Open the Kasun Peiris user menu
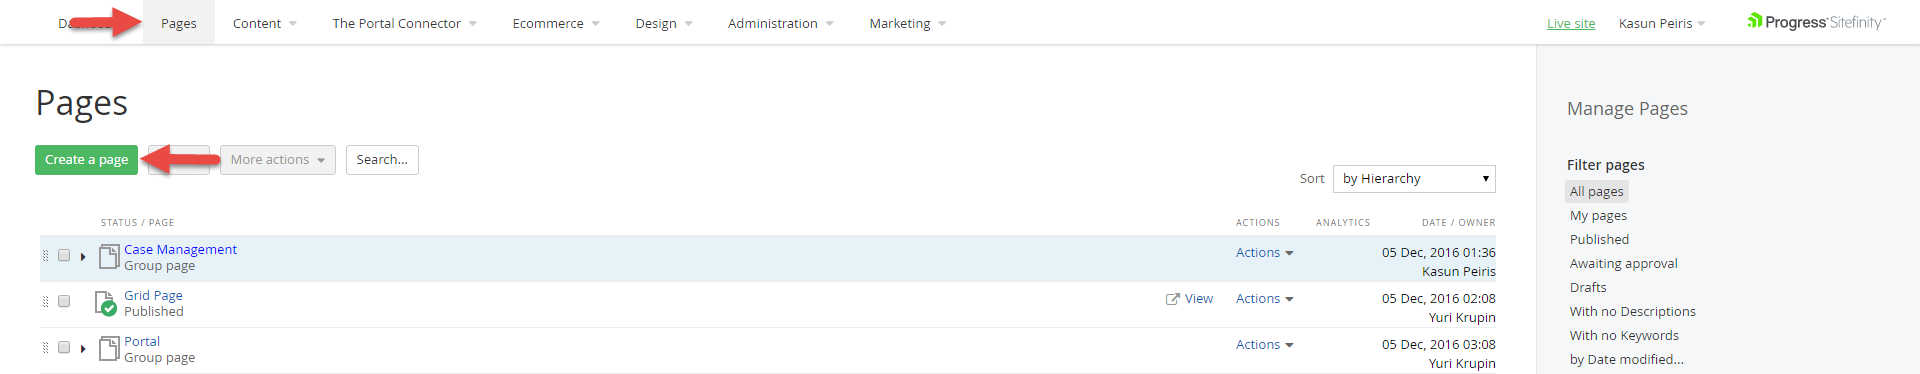This screenshot has height=374, width=1920. (1662, 23)
